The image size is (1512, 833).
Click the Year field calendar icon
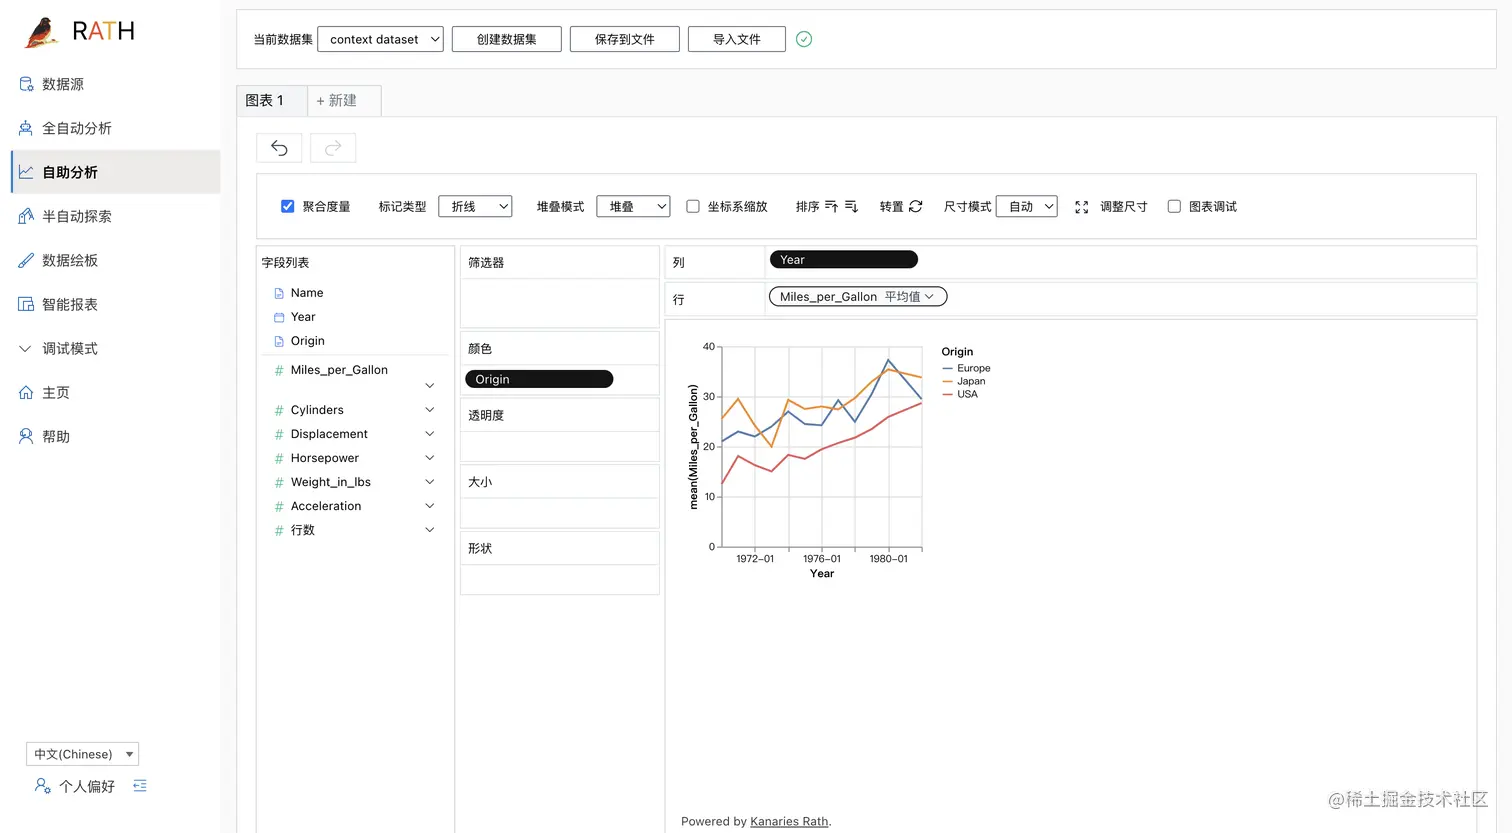(x=279, y=317)
